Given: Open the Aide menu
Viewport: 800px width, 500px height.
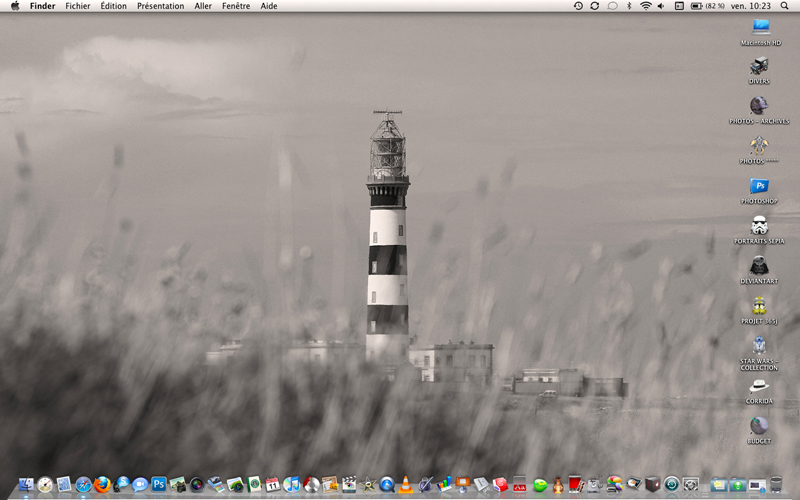Looking at the screenshot, I should pyautogui.click(x=269, y=6).
